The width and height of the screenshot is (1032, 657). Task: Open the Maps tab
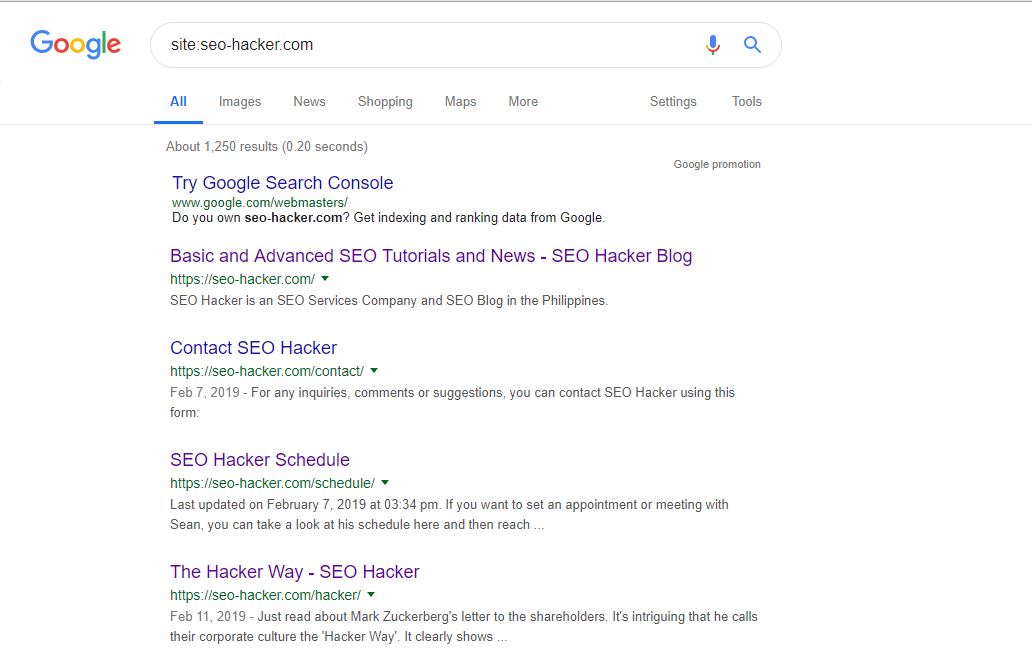pos(460,102)
